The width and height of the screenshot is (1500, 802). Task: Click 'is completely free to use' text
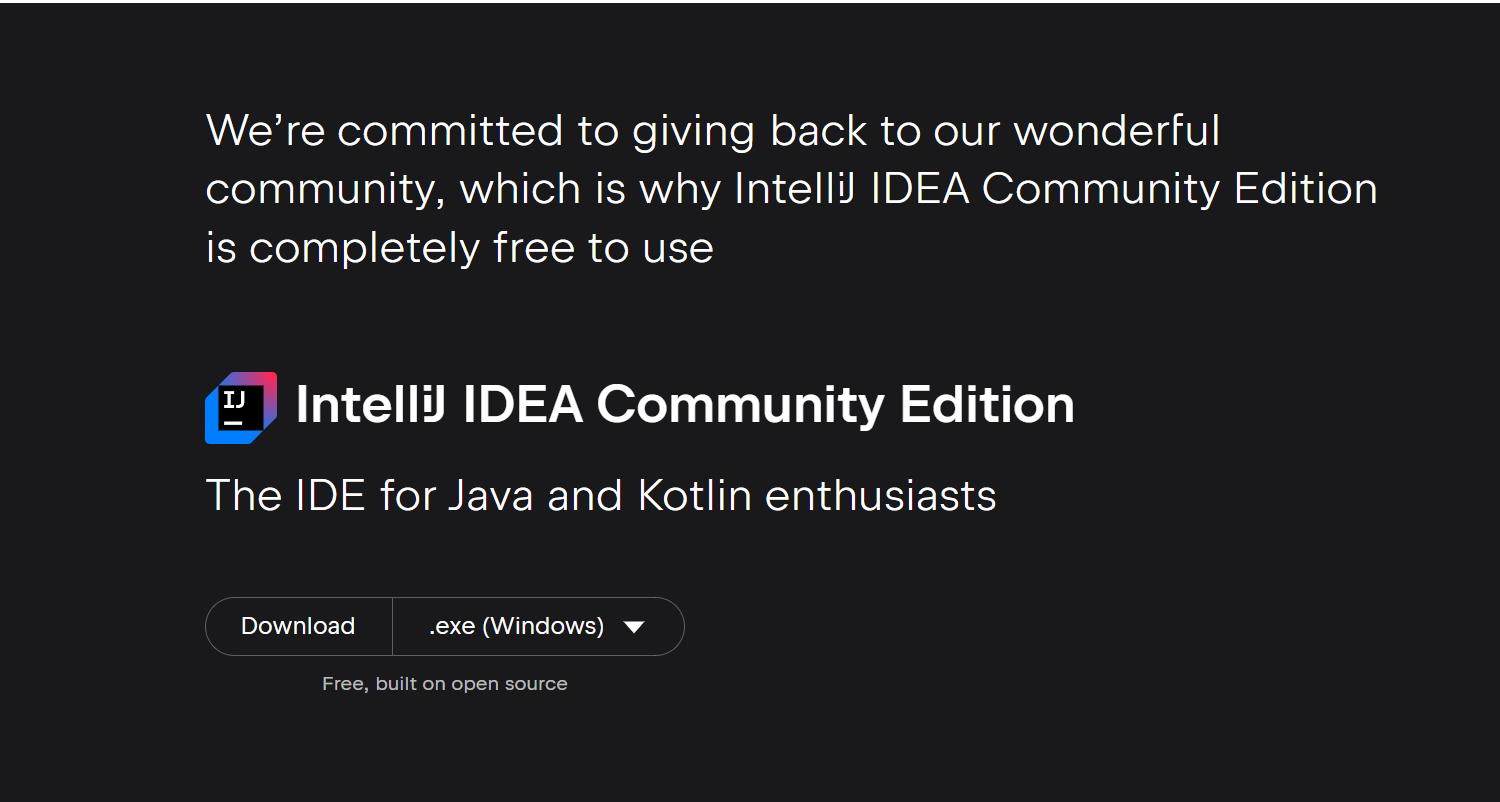coord(460,248)
